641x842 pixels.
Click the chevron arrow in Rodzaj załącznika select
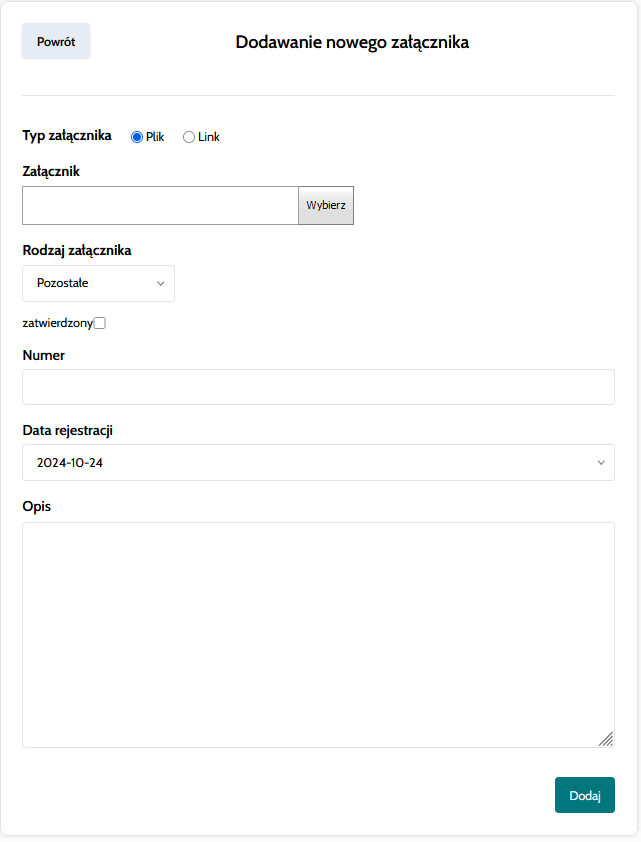coord(160,284)
